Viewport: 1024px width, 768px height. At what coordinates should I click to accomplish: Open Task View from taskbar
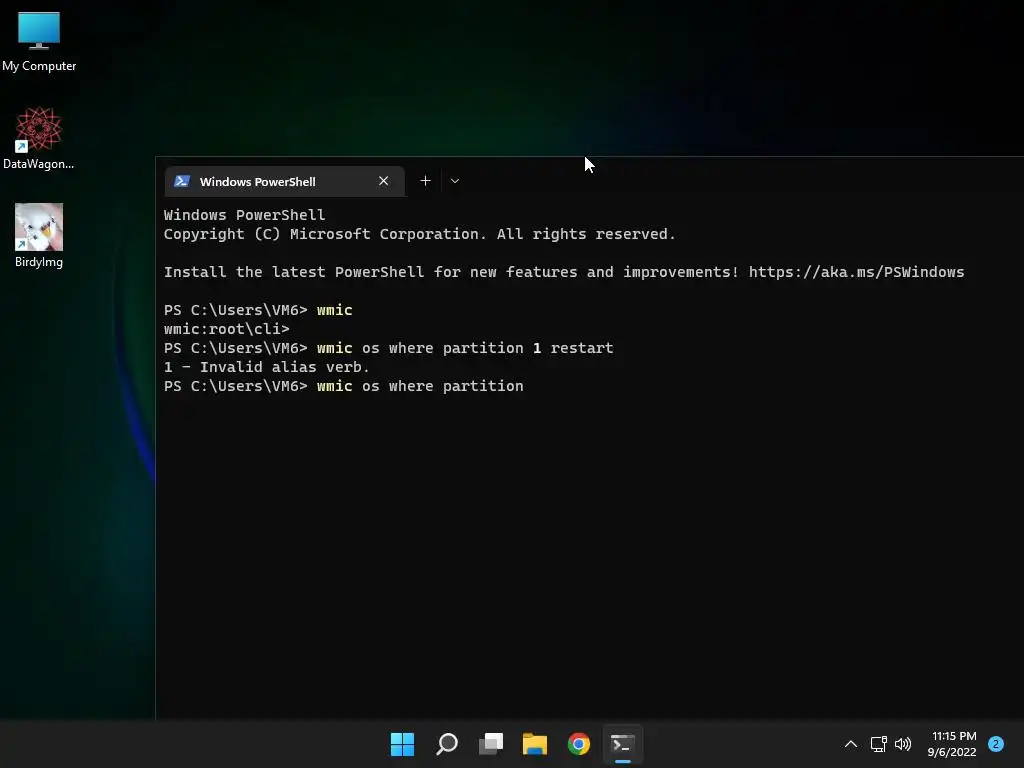(x=490, y=744)
